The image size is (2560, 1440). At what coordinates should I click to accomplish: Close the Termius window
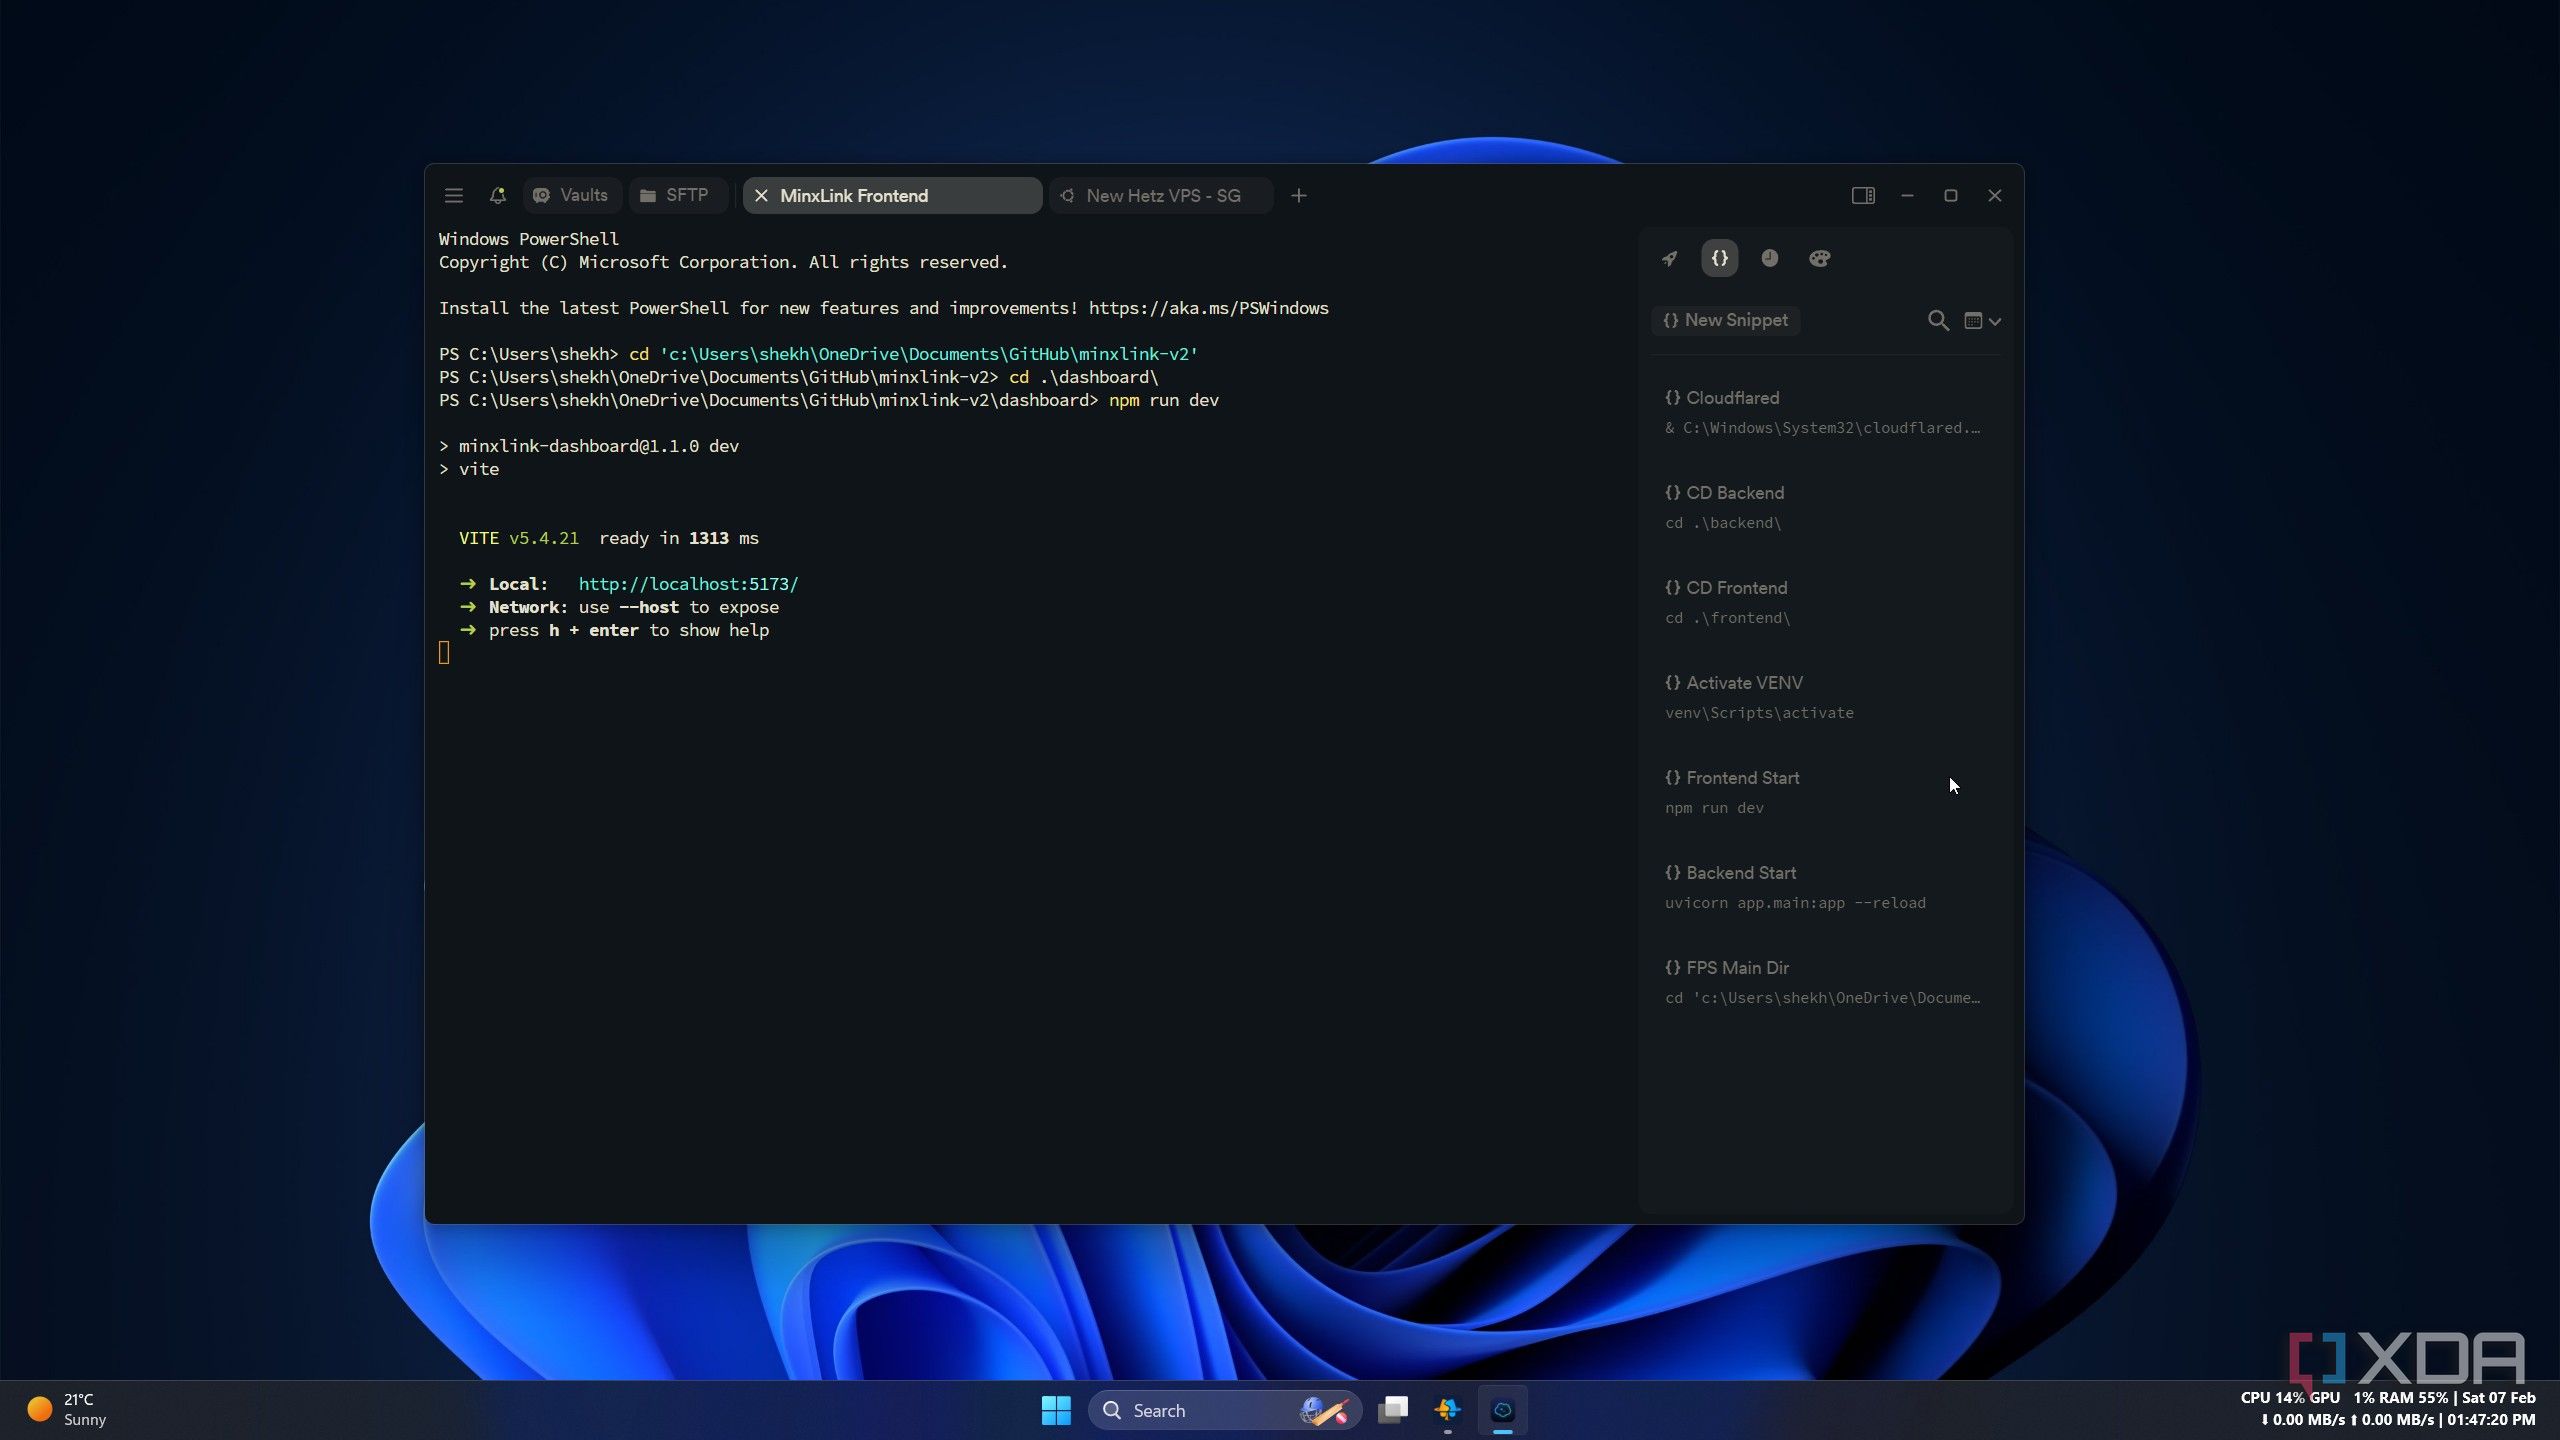pos(1994,196)
